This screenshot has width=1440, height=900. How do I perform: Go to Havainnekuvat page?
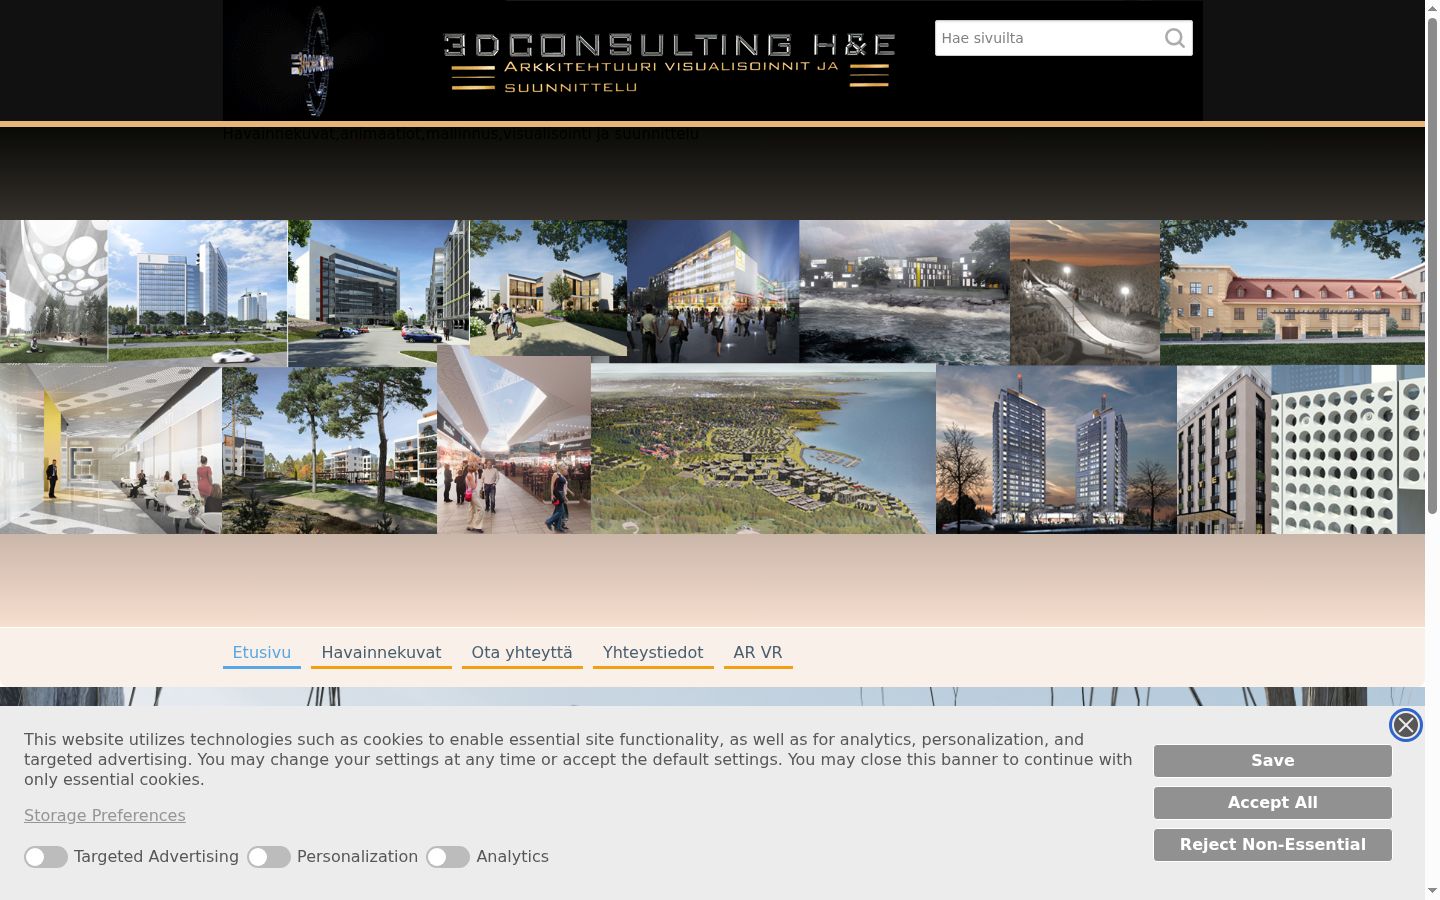[381, 653]
